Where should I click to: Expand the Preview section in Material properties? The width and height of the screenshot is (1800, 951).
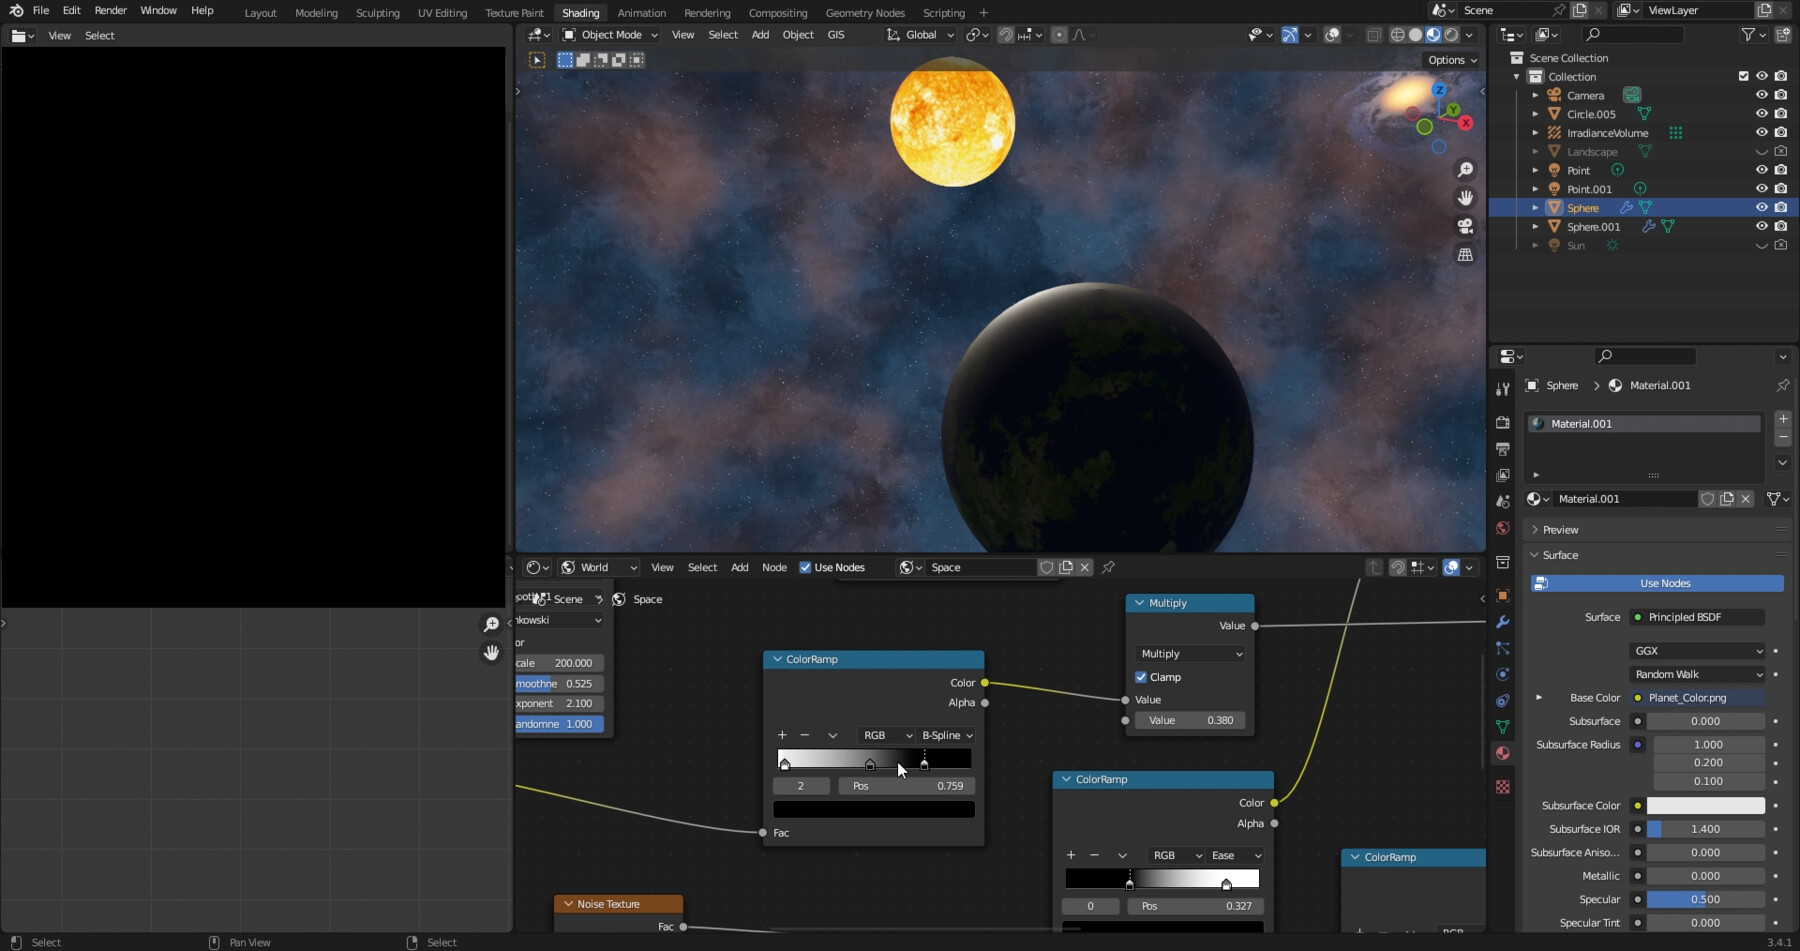(1558, 529)
